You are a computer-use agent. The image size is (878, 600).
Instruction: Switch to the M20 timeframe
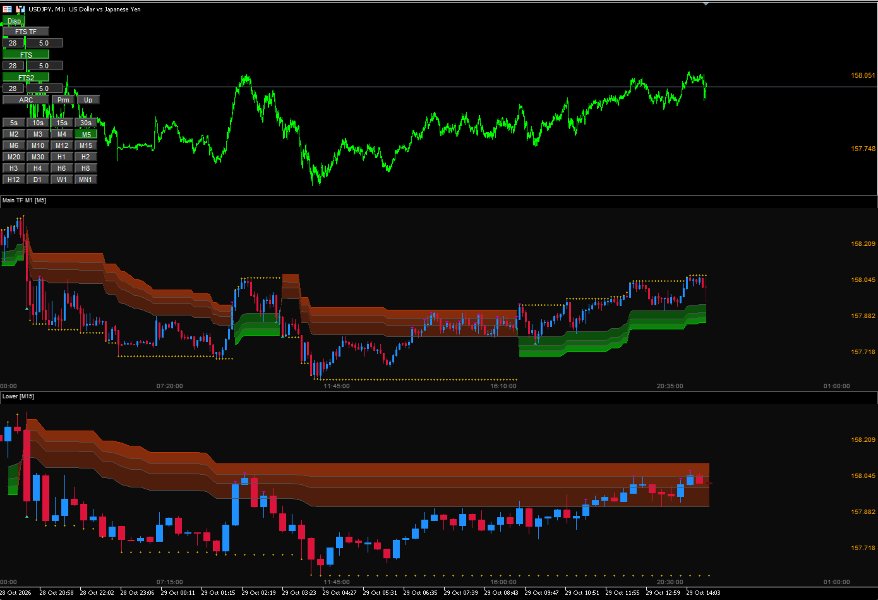pos(13,157)
